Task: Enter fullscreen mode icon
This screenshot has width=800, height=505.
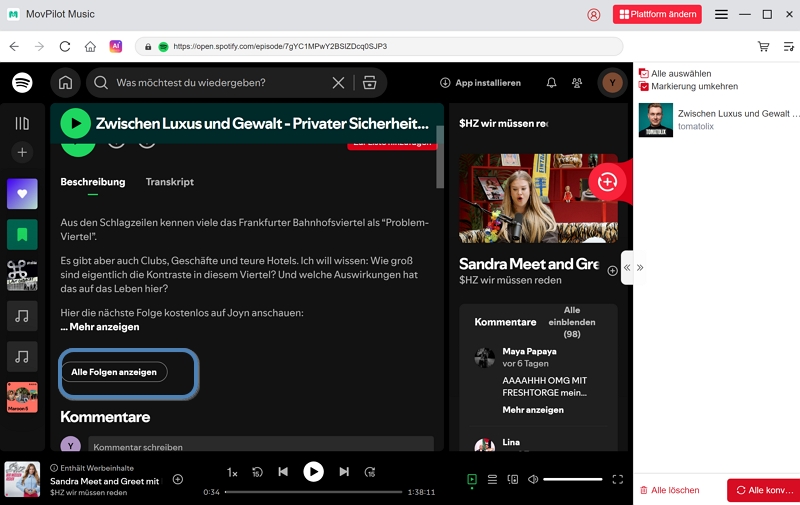Action: click(x=618, y=479)
